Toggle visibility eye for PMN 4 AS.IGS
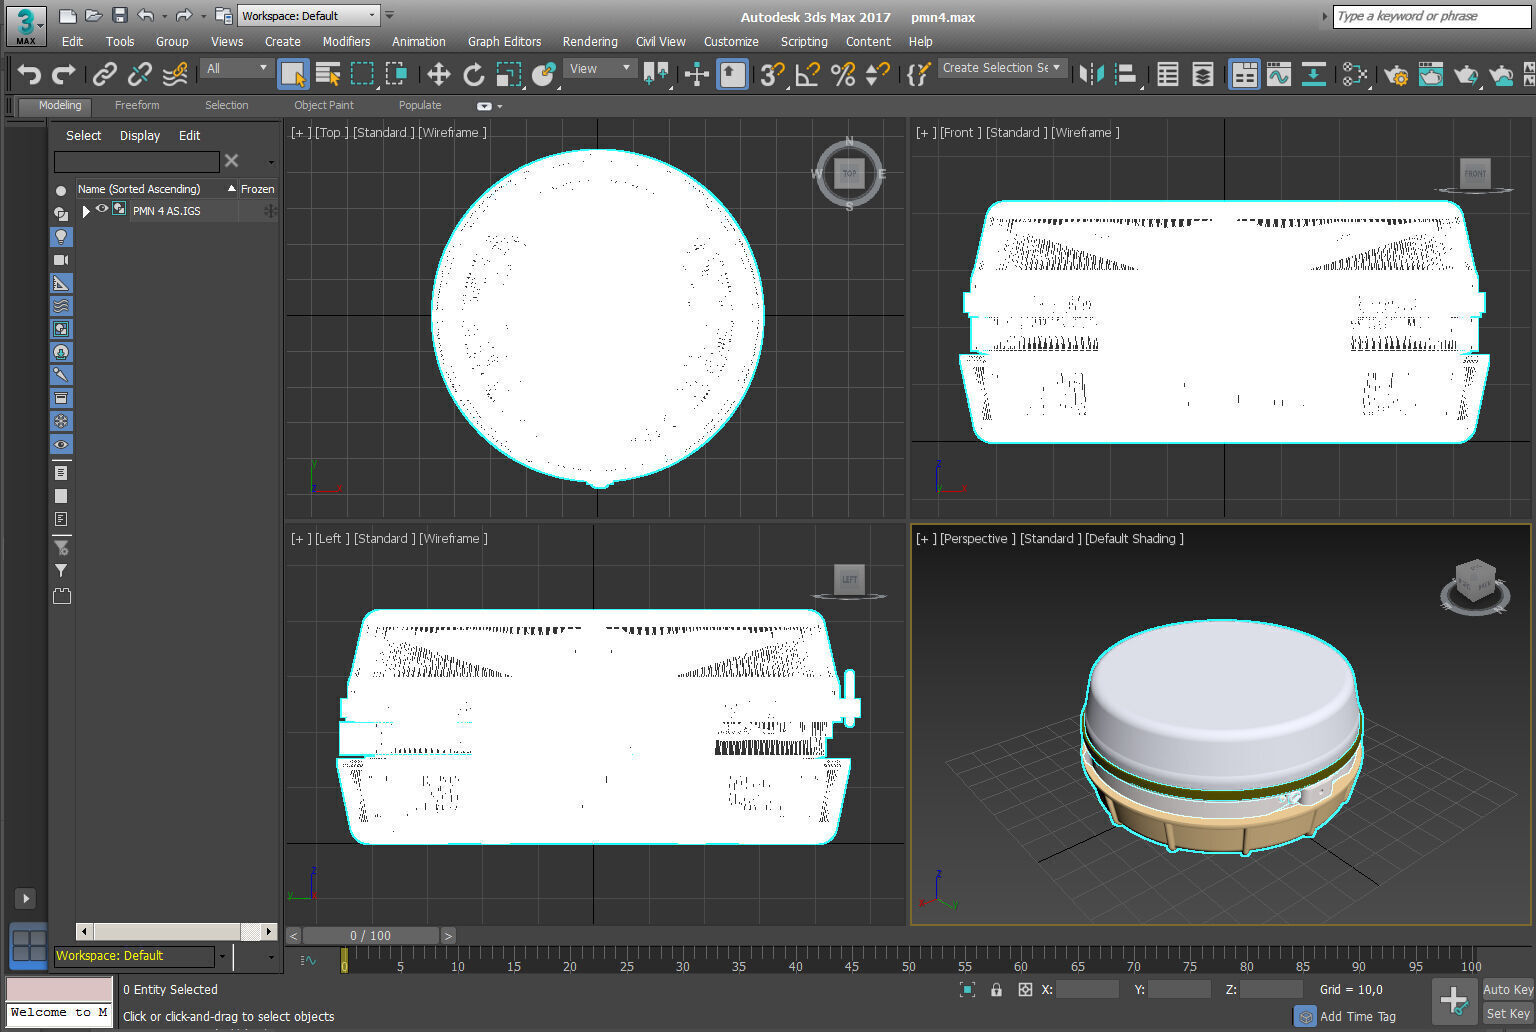 pos(102,210)
